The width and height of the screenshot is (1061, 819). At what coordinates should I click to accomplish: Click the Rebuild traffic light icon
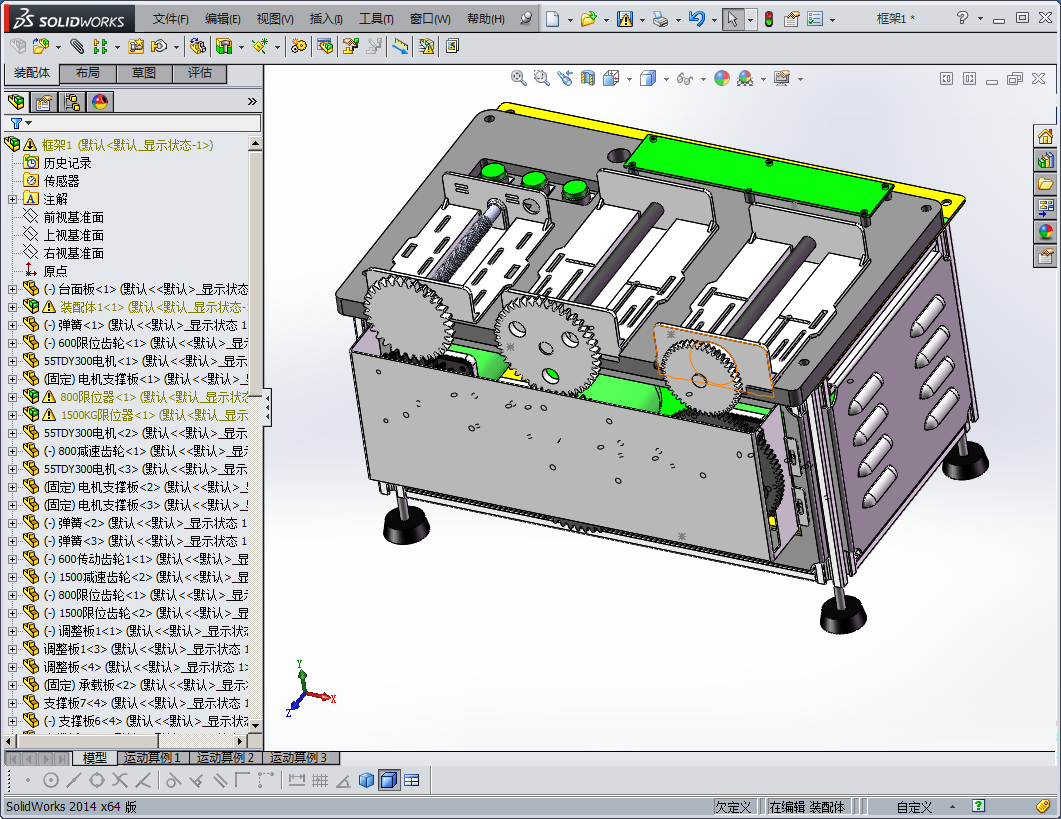coord(769,19)
